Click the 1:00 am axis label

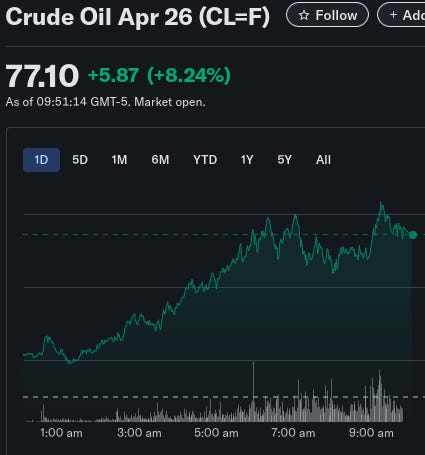pos(61,433)
